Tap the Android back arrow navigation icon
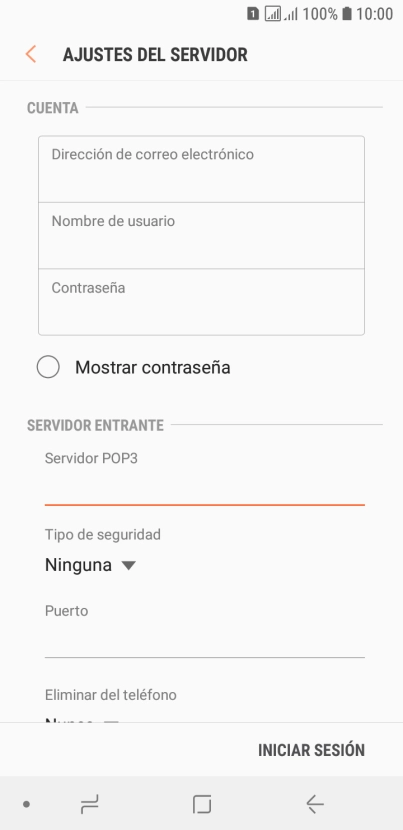The height and width of the screenshot is (830, 403). coord(315,805)
